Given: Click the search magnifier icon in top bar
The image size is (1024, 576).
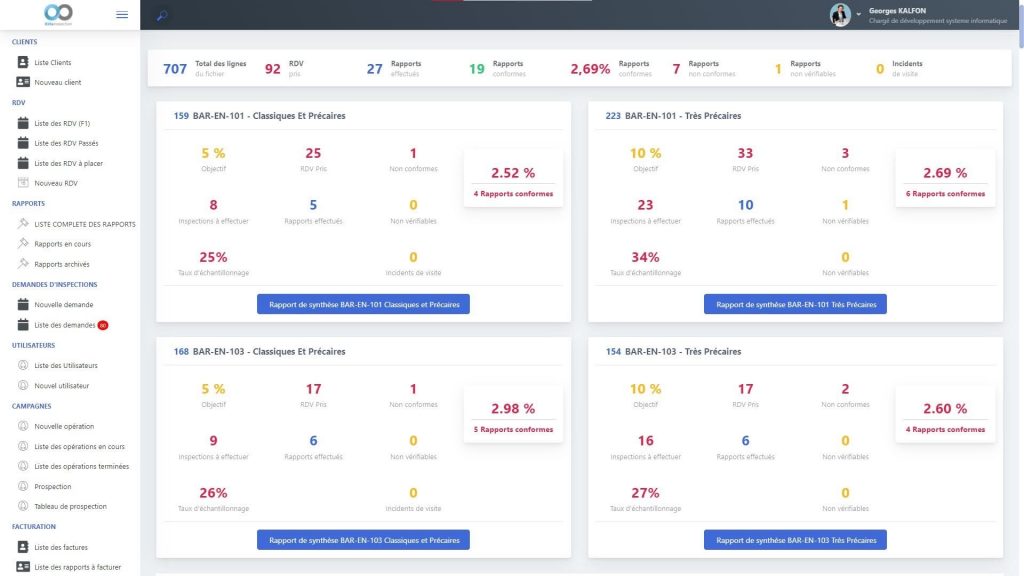Looking at the screenshot, I should tap(162, 15).
